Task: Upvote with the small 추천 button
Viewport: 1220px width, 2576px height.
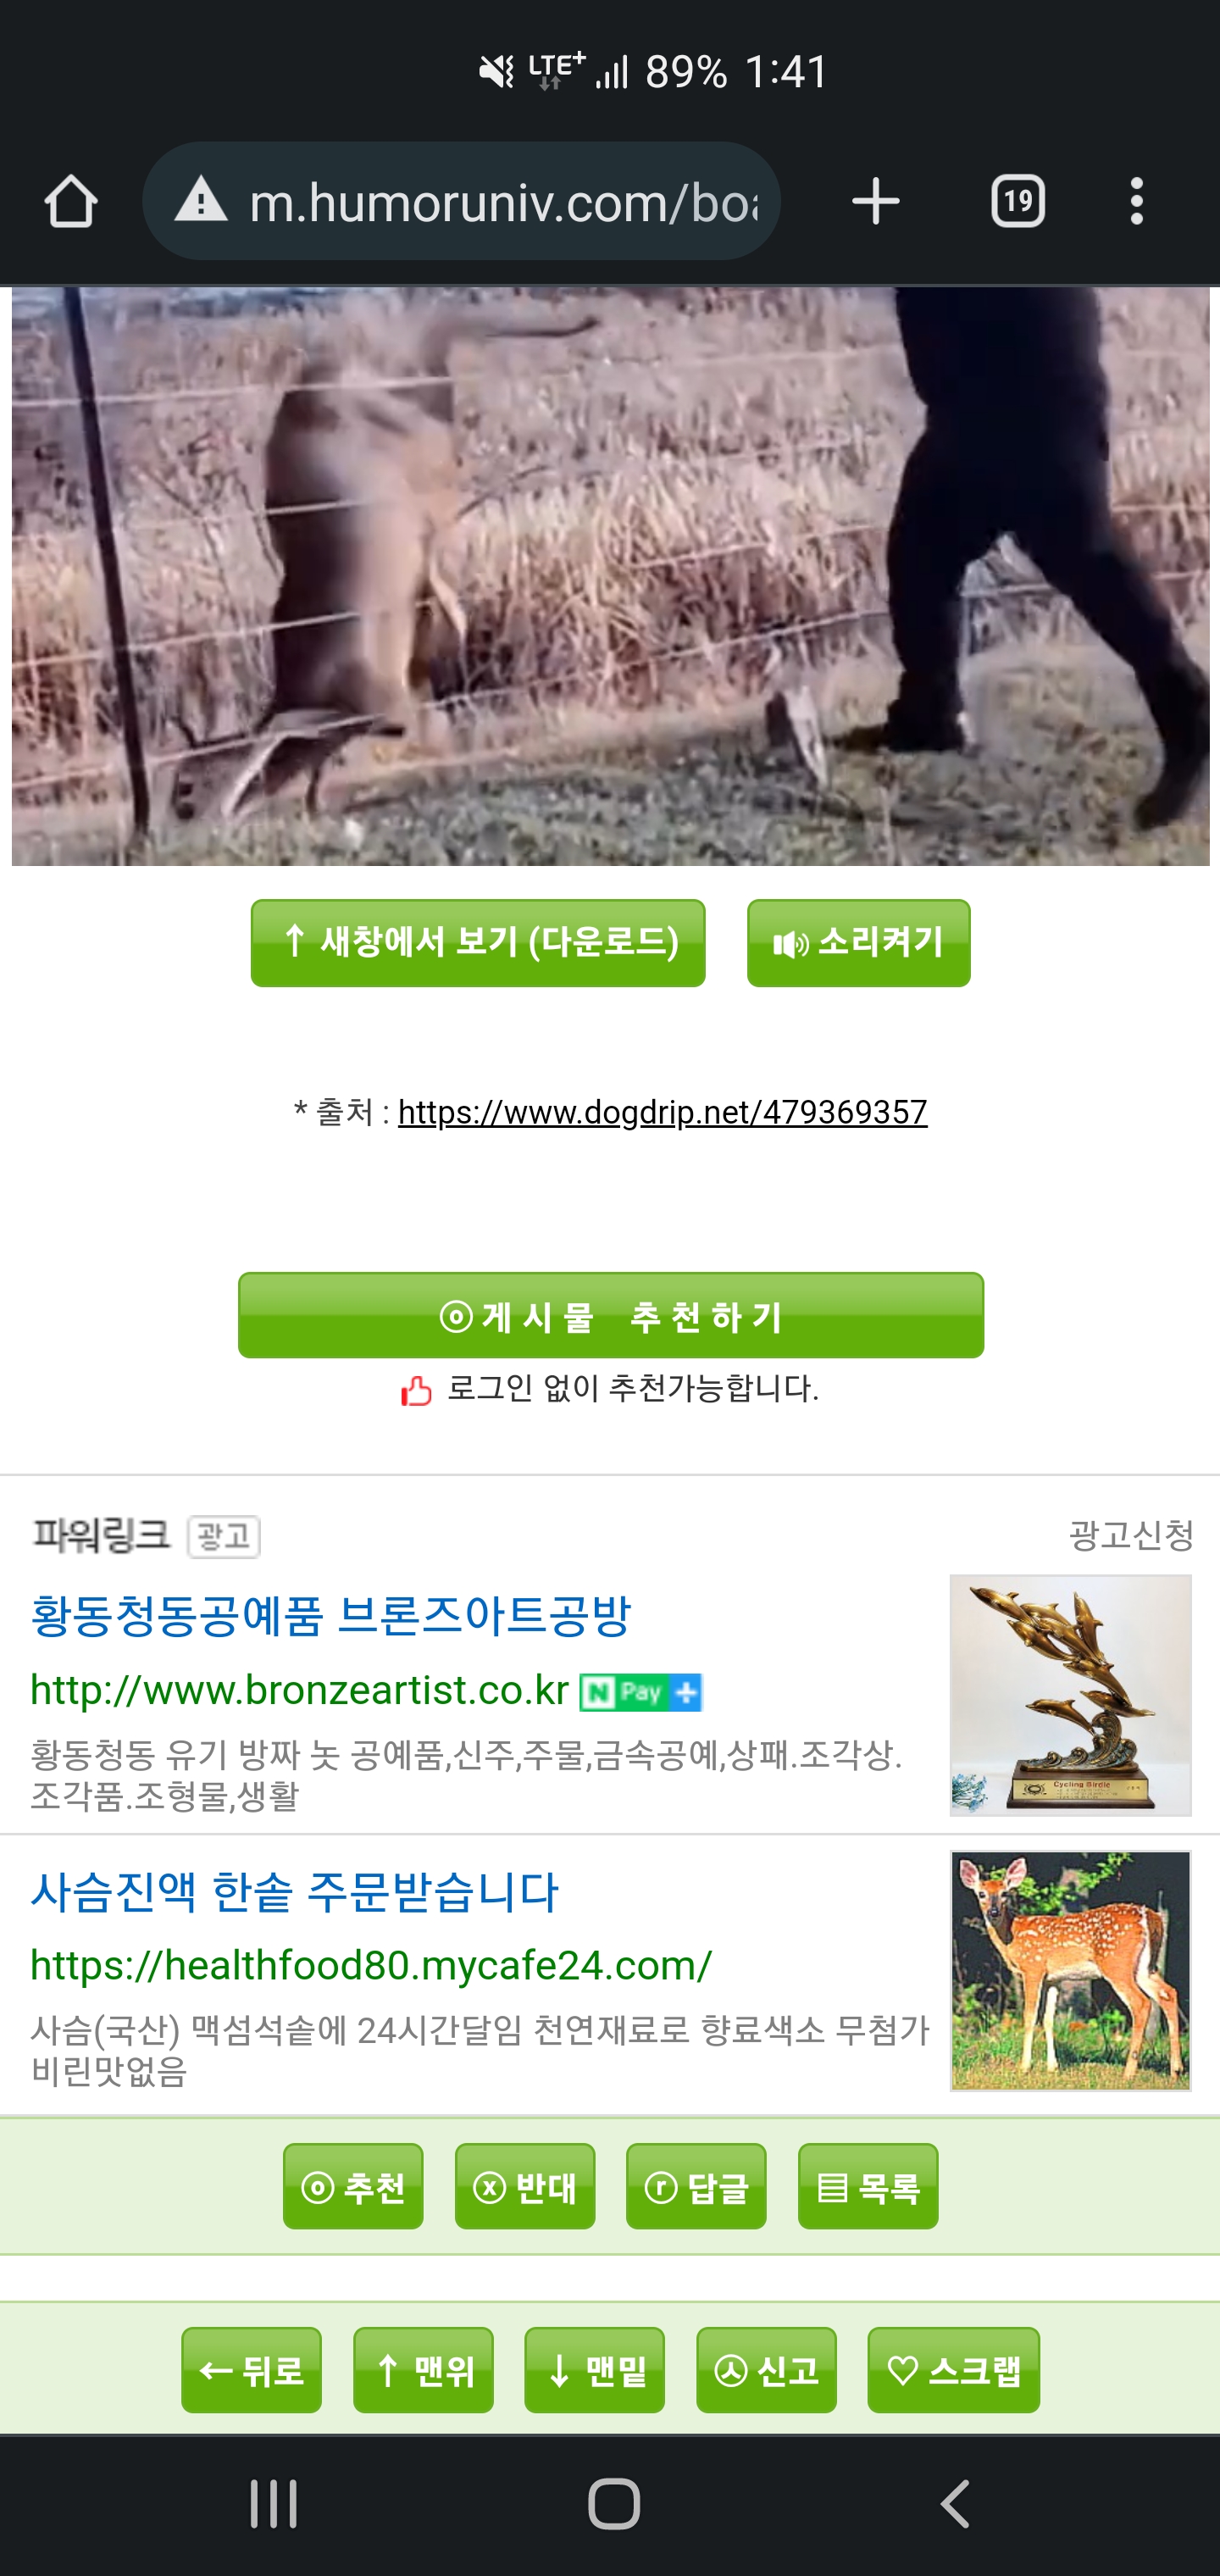Action: pos(353,2186)
